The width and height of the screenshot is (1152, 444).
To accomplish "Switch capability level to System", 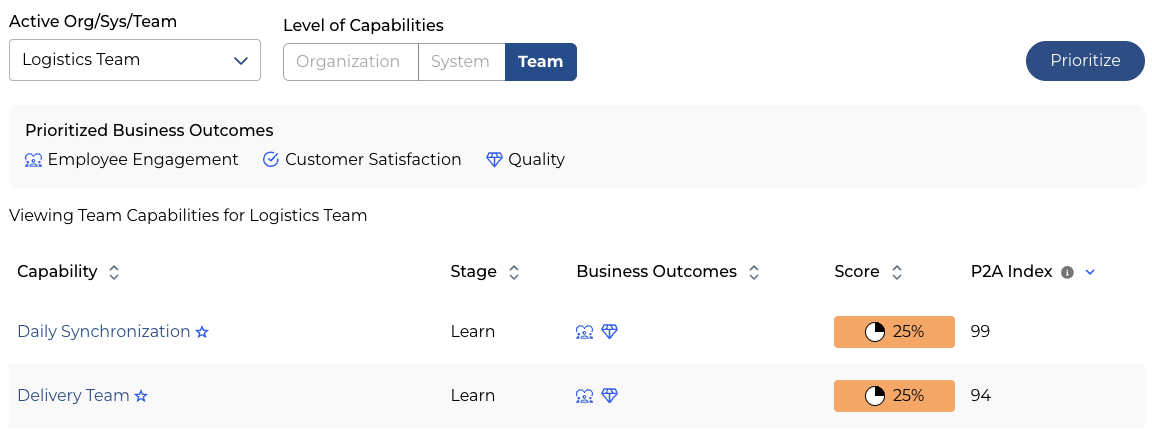I will [460, 61].
